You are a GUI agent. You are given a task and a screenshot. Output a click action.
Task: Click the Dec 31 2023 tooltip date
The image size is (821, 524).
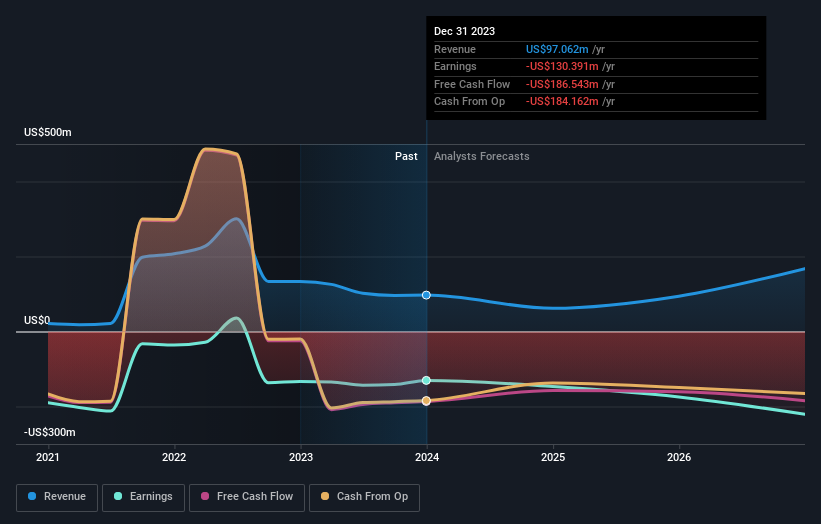(464, 31)
